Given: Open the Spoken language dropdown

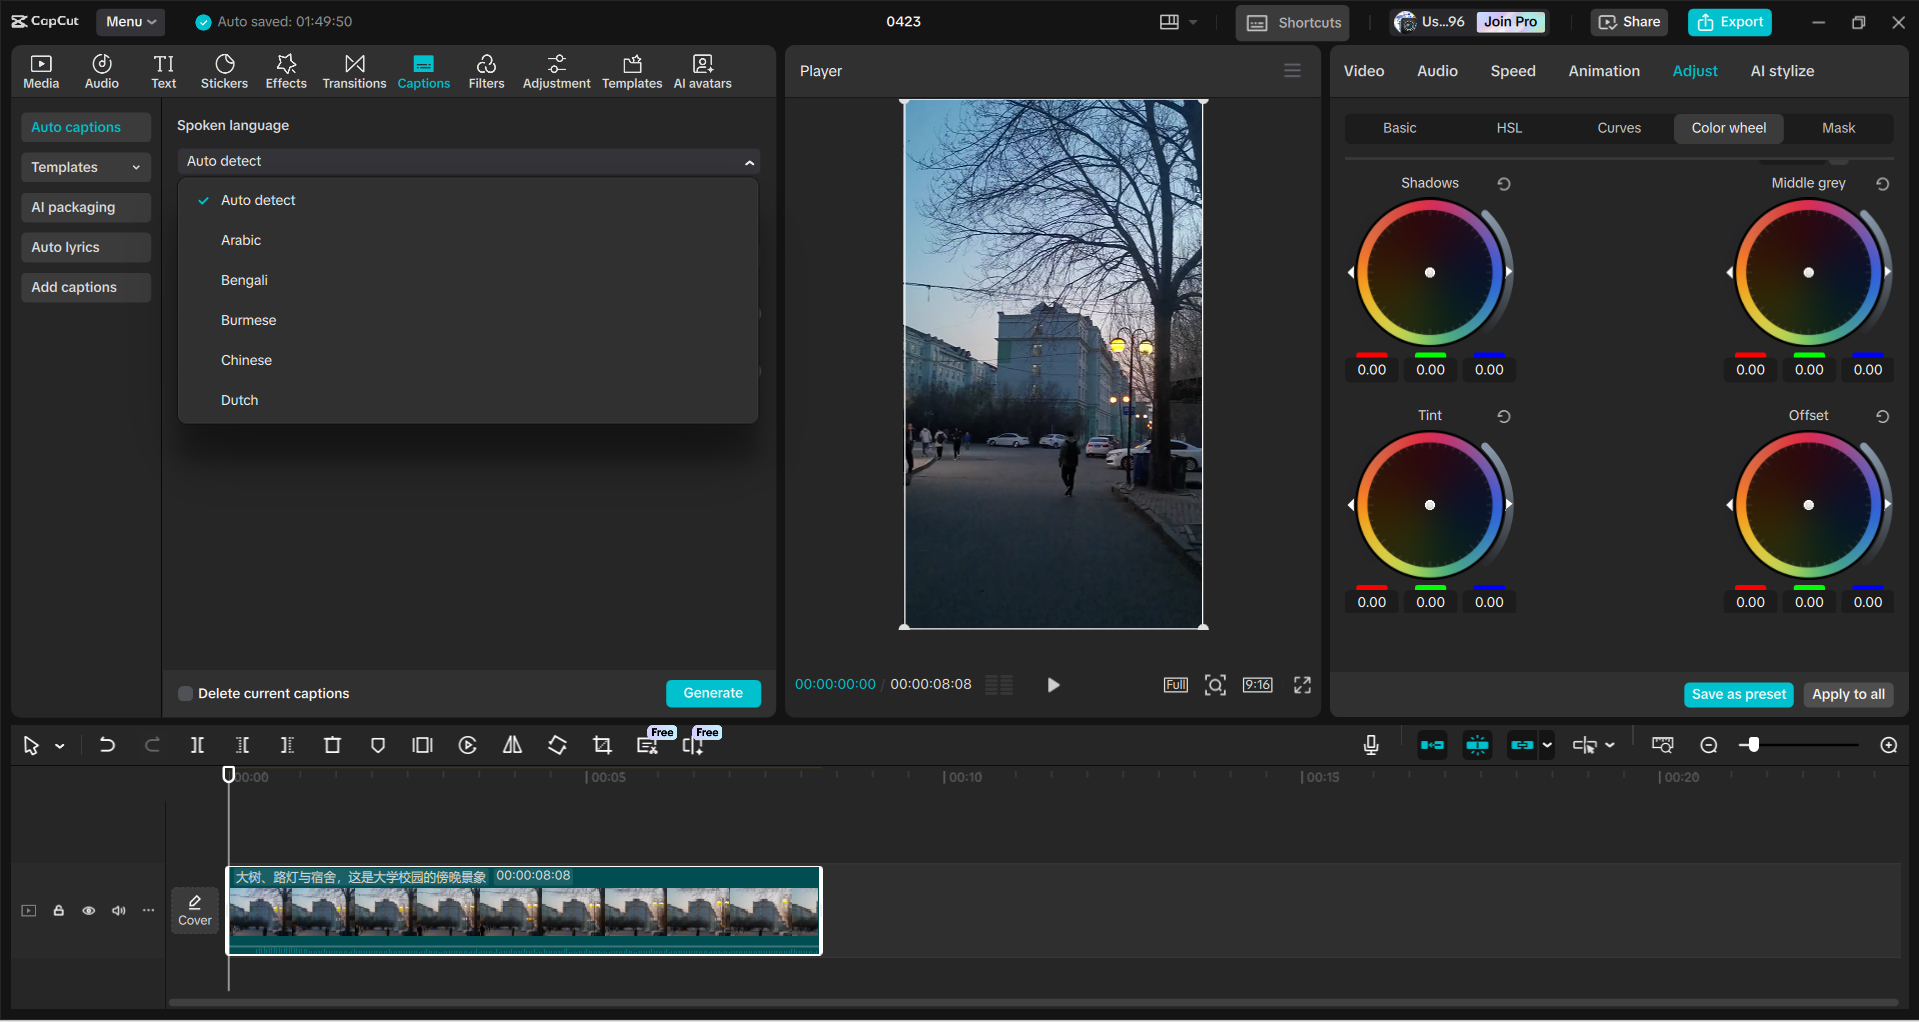Looking at the screenshot, I should 468,161.
